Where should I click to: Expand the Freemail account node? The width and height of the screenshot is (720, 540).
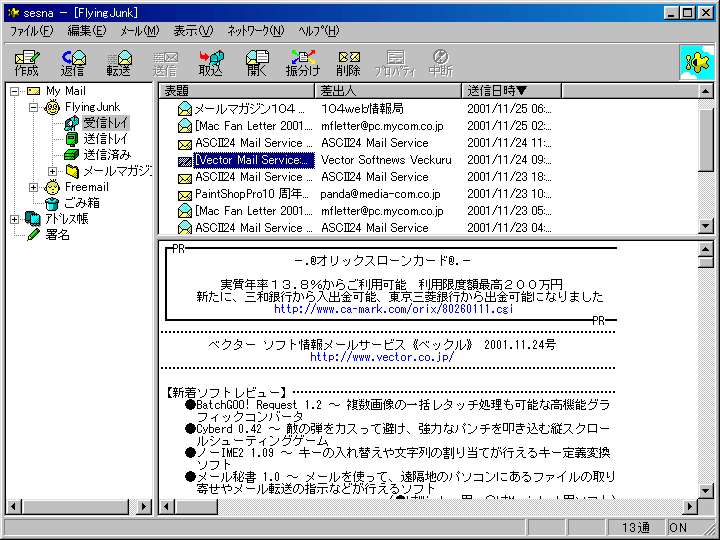(x=34, y=187)
